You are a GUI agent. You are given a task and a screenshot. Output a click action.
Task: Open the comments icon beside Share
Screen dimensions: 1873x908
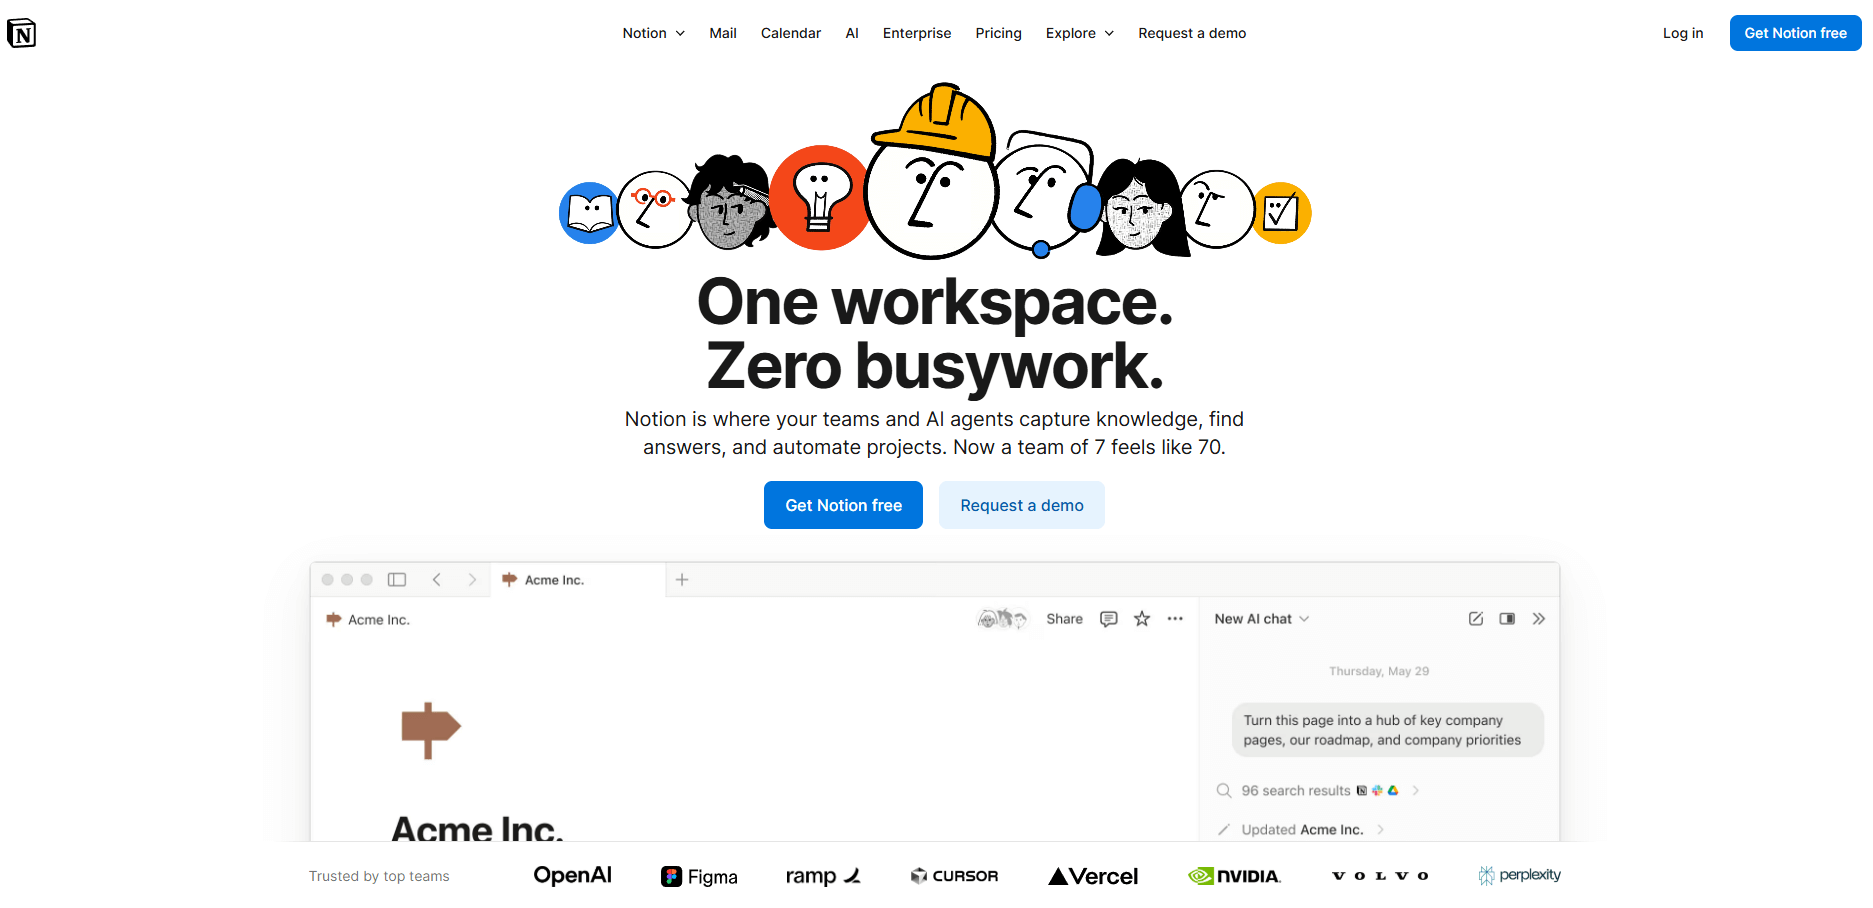[1108, 619]
